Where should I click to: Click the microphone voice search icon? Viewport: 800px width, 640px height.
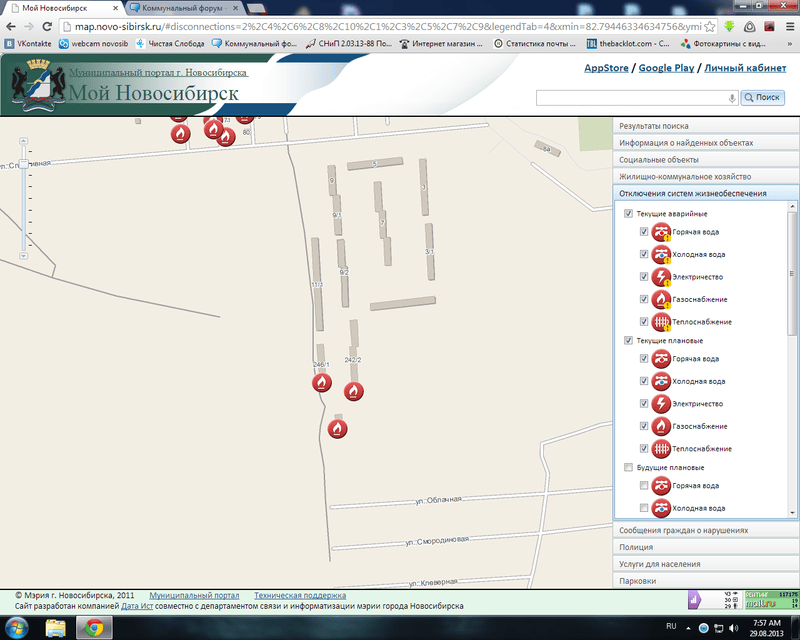pyautogui.click(x=732, y=98)
